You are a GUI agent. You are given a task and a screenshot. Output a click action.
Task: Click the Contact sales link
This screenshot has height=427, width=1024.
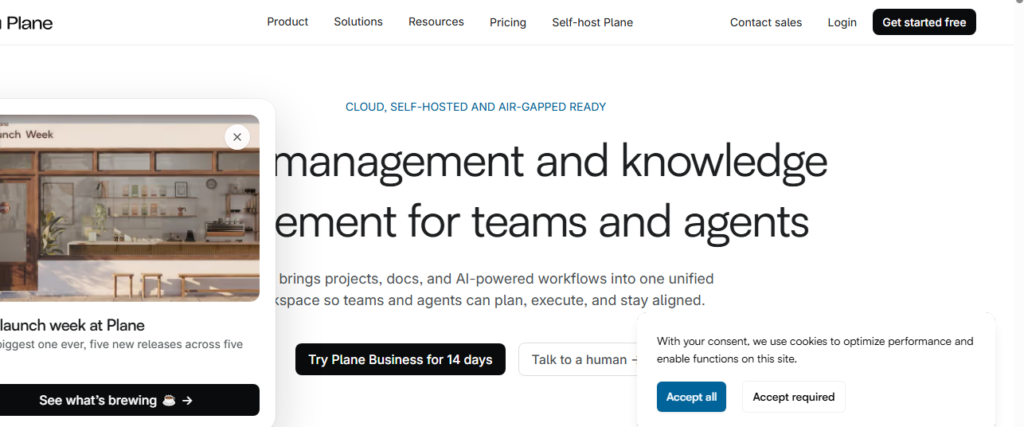[766, 22]
